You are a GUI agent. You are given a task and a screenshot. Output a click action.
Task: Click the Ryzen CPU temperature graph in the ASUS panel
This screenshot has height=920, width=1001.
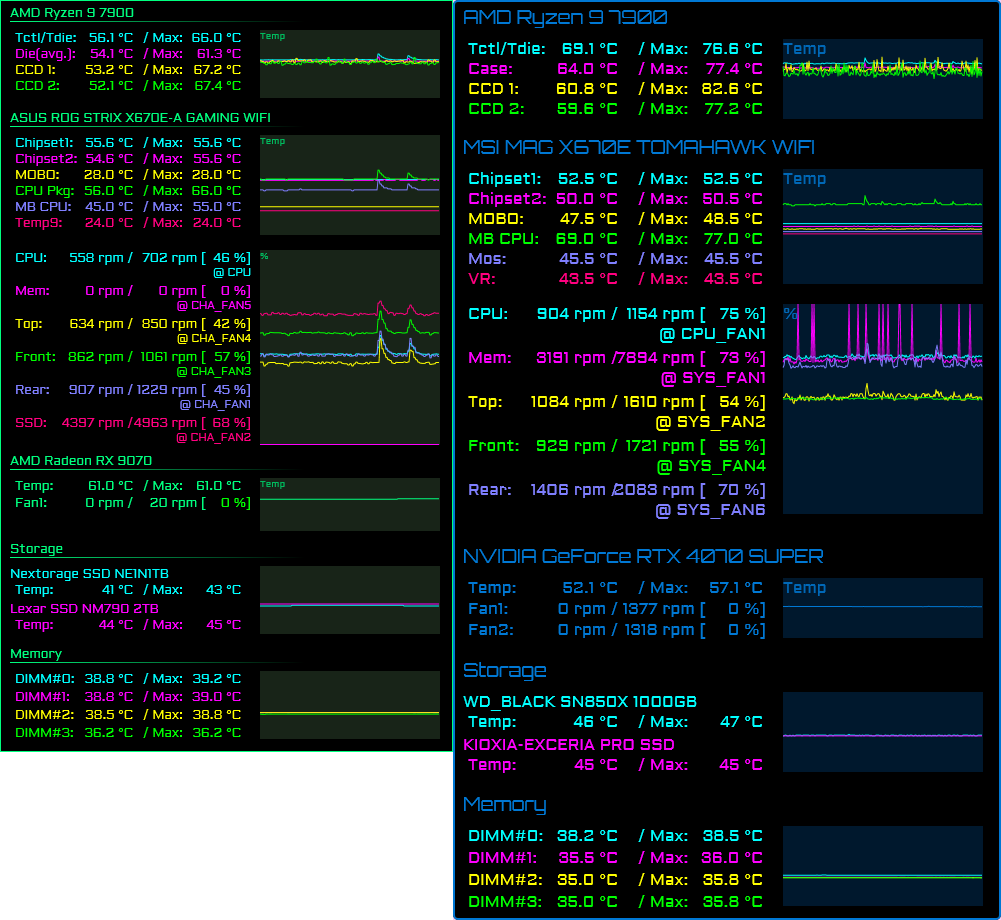click(350, 64)
